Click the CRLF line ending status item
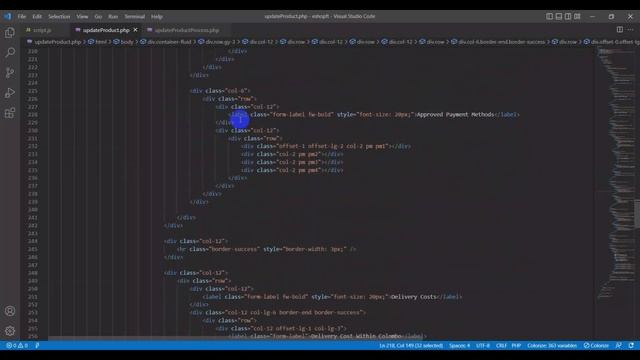 click(501, 345)
